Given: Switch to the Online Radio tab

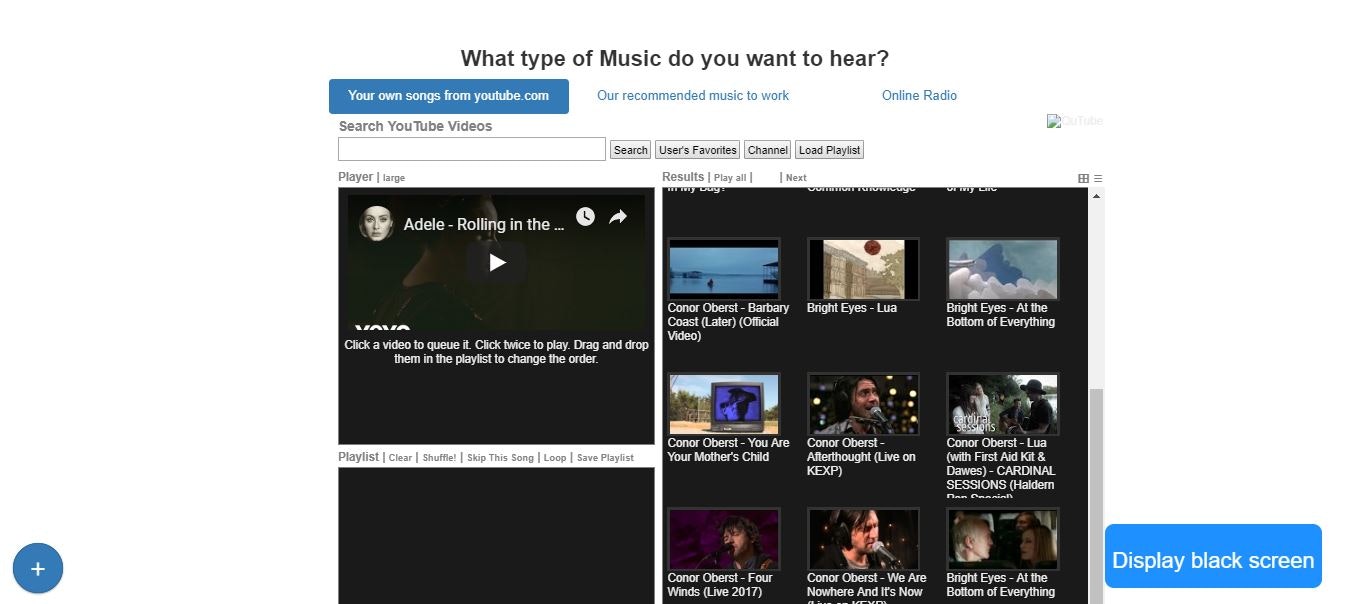Looking at the screenshot, I should 918,95.
